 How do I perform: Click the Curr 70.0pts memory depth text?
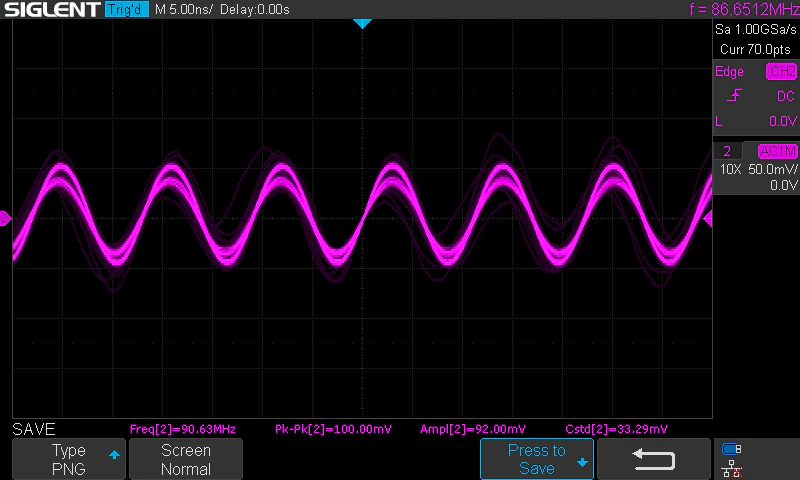(x=755, y=49)
